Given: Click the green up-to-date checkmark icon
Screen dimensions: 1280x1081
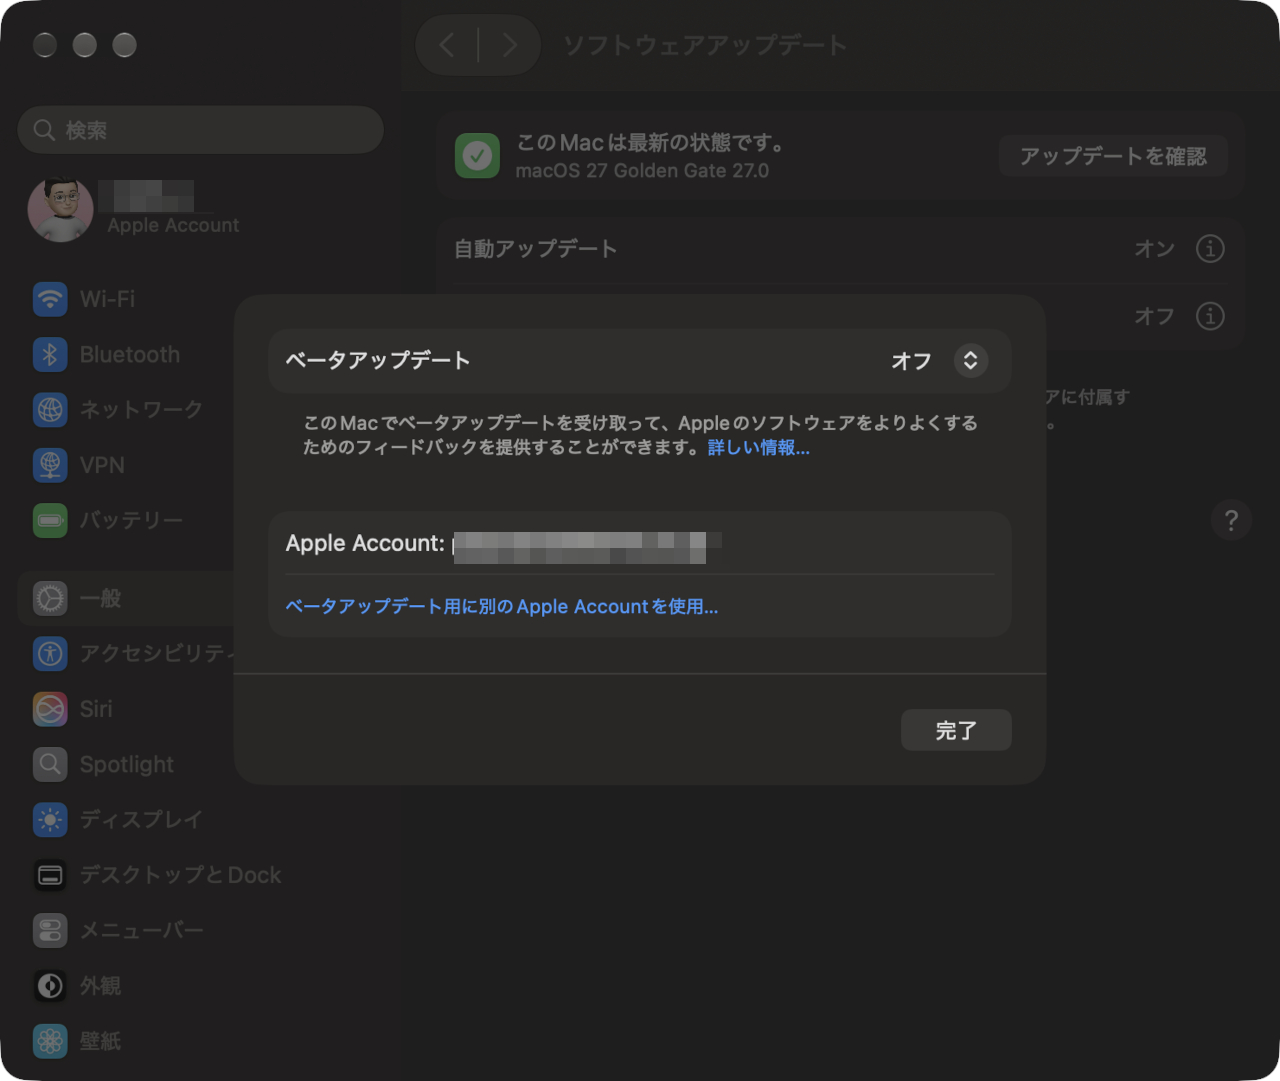Looking at the screenshot, I should [477, 156].
